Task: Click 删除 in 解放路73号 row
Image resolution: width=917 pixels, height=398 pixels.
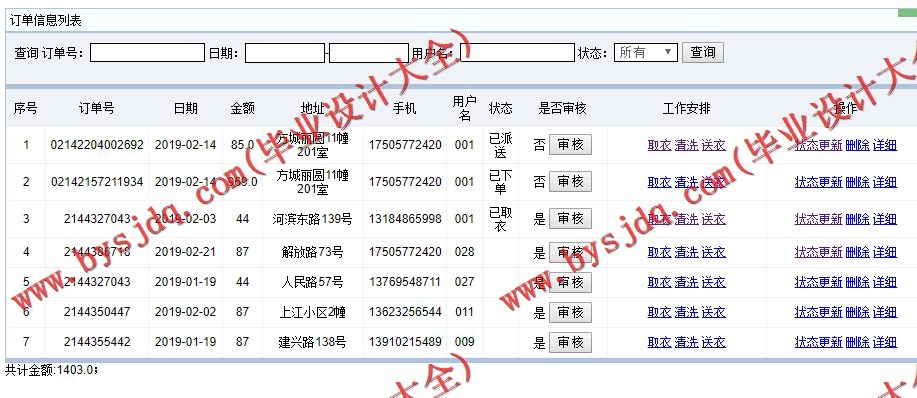Action: tap(857, 252)
